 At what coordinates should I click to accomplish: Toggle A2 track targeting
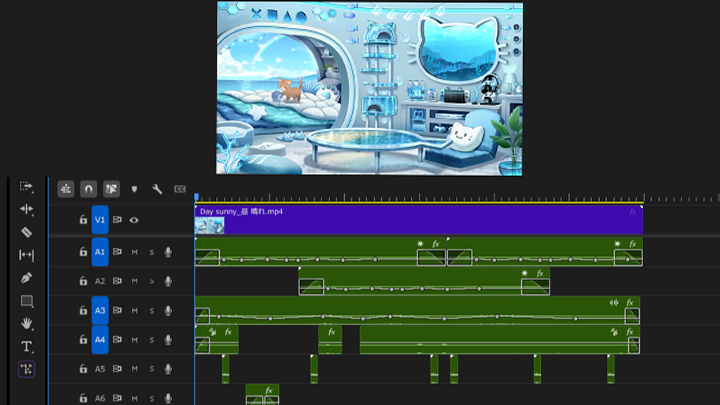click(x=100, y=281)
